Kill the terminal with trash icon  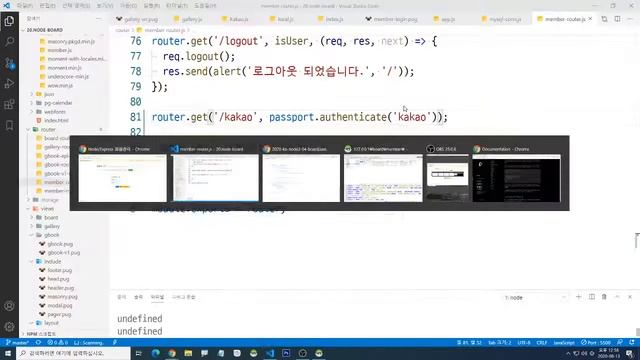(x=604, y=297)
